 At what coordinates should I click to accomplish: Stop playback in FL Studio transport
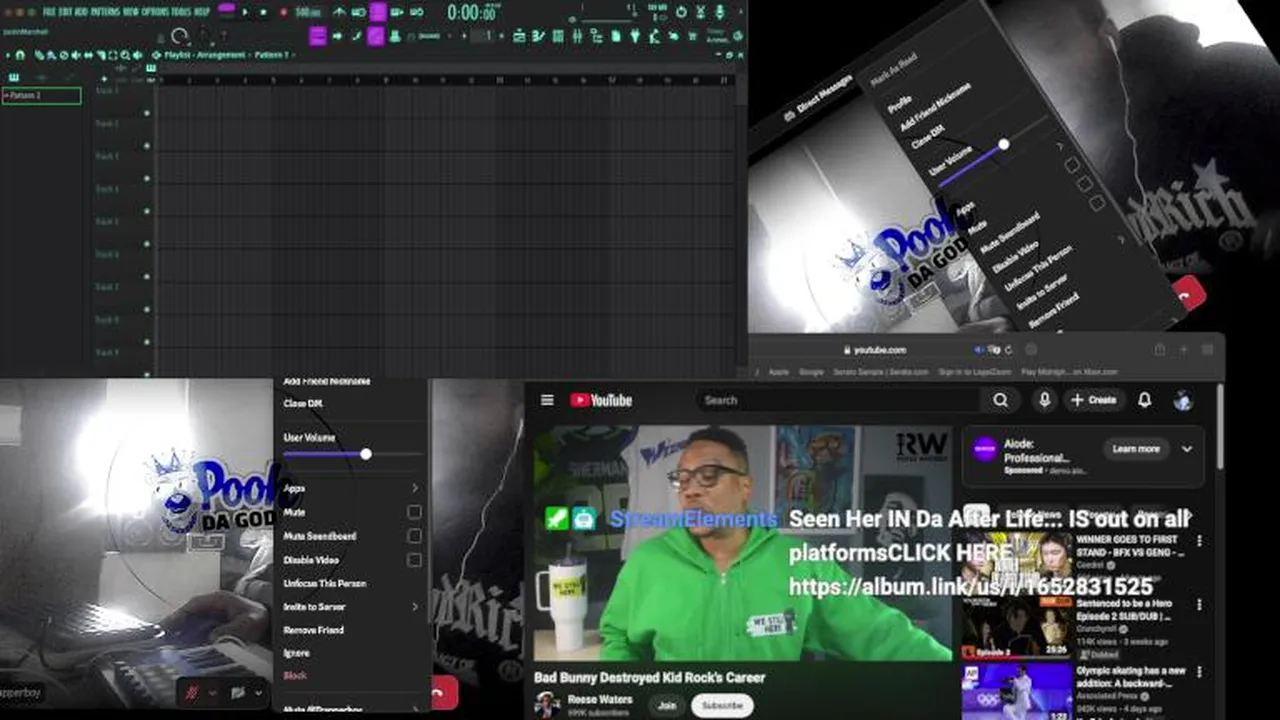tap(264, 12)
